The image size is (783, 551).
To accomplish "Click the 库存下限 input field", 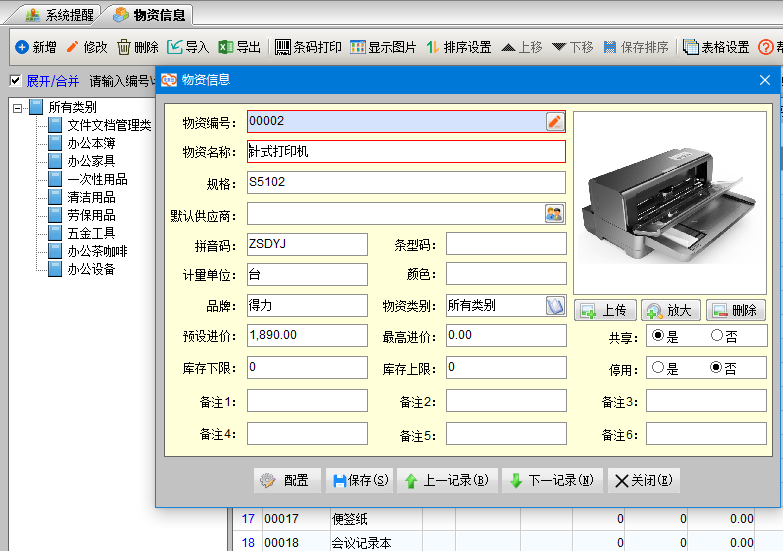I will (x=307, y=367).
